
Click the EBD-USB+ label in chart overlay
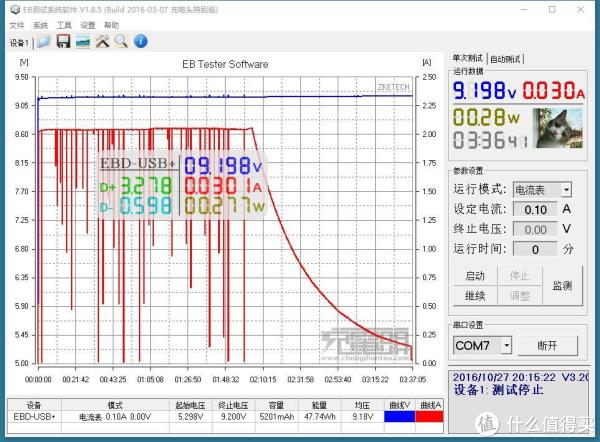[137, 163]
